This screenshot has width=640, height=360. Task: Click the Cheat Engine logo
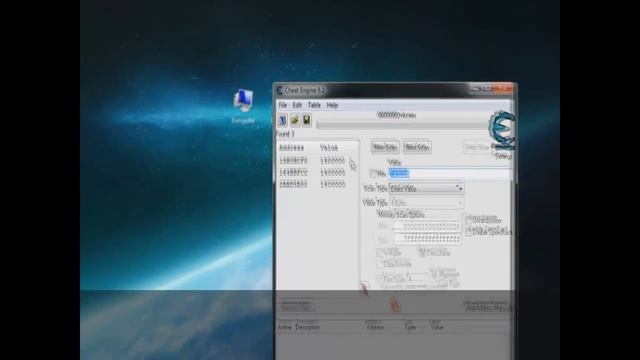502,130
